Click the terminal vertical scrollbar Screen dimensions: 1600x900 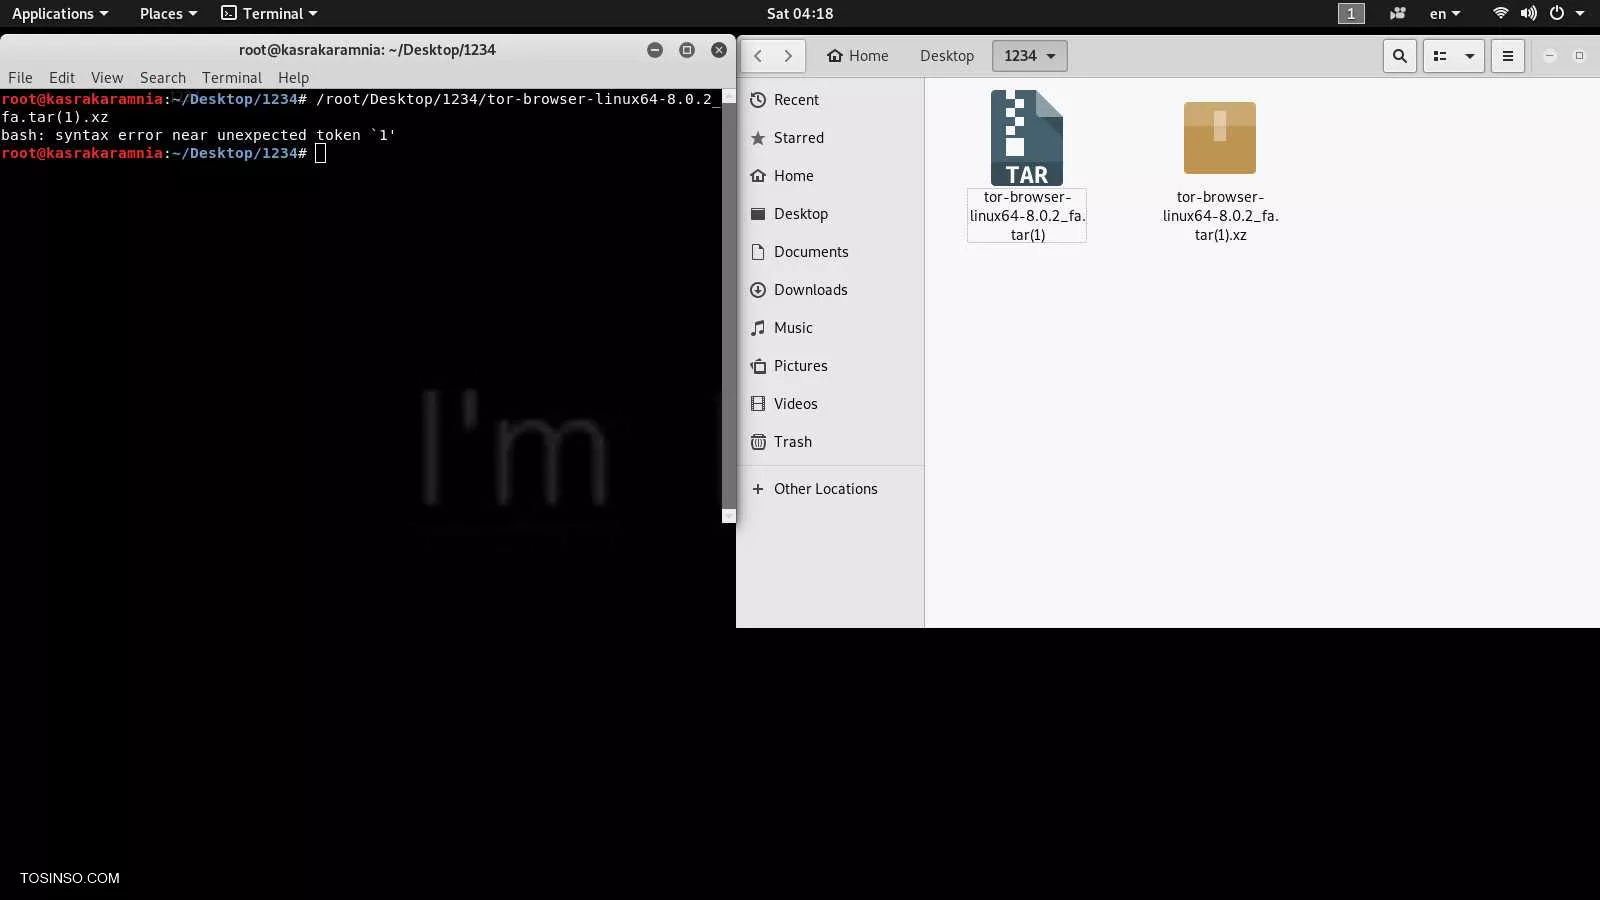click(x=728, y=300)
